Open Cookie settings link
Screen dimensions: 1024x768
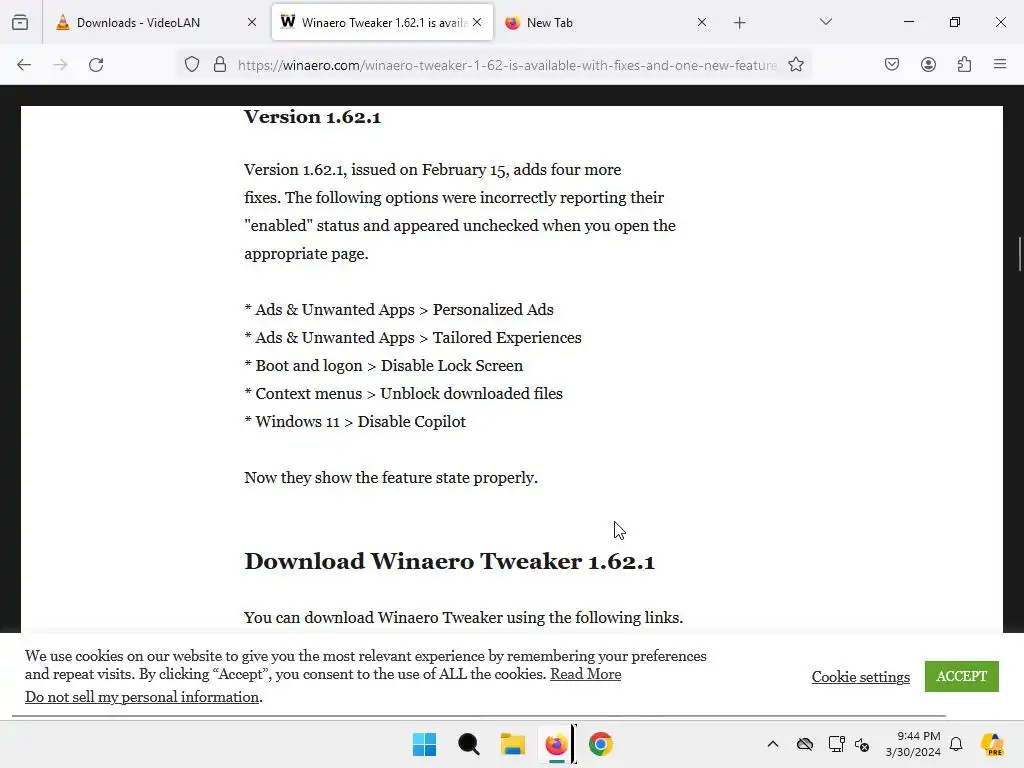coord(861,677)
